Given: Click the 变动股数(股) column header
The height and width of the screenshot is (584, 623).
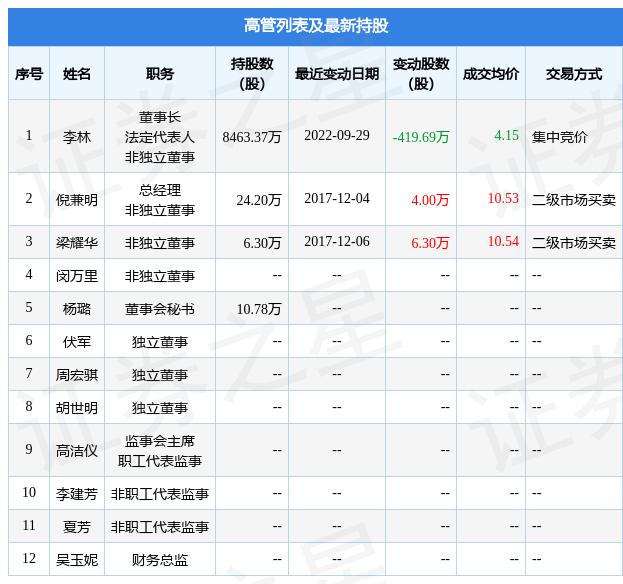Looking at the screenshot, I should coord(421,73).
